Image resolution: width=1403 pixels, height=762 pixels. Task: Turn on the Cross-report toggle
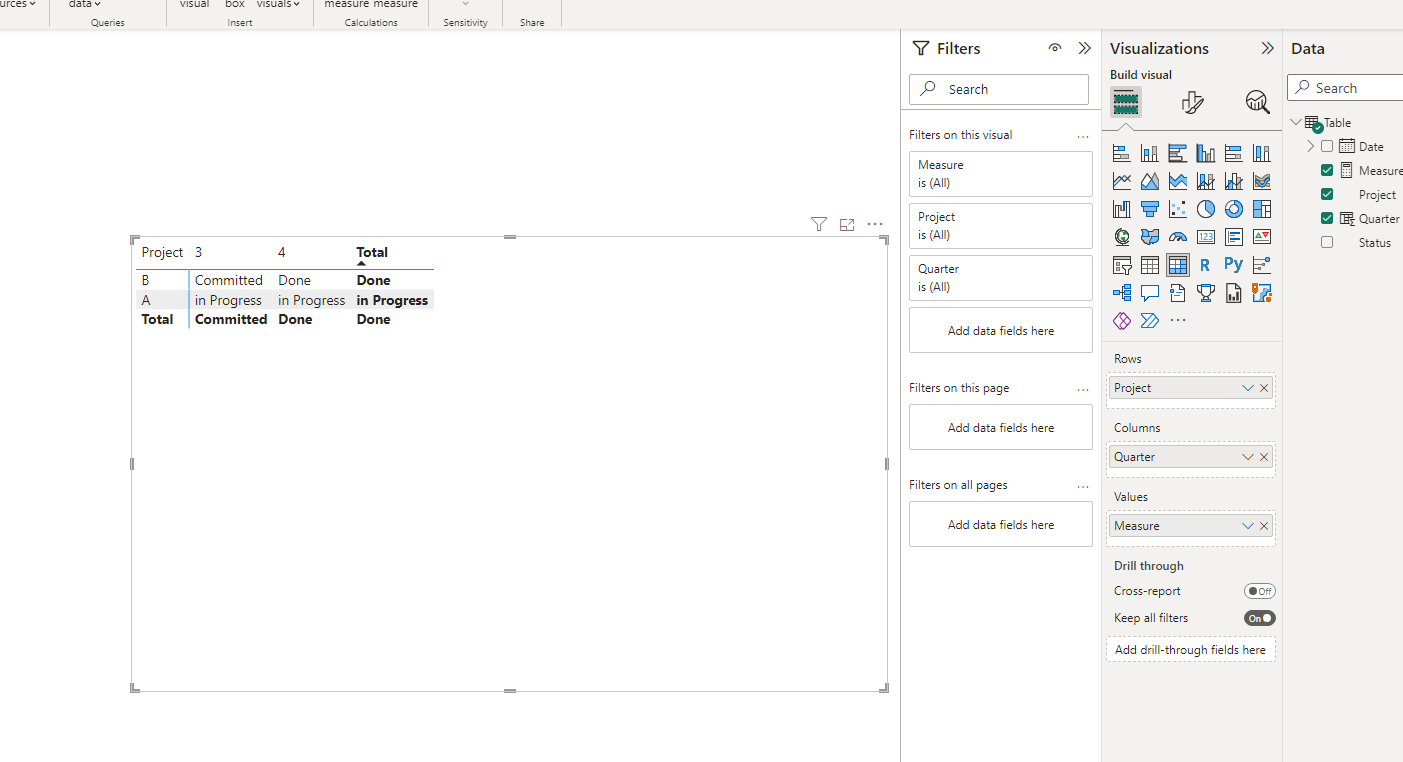coord(1260,591)
